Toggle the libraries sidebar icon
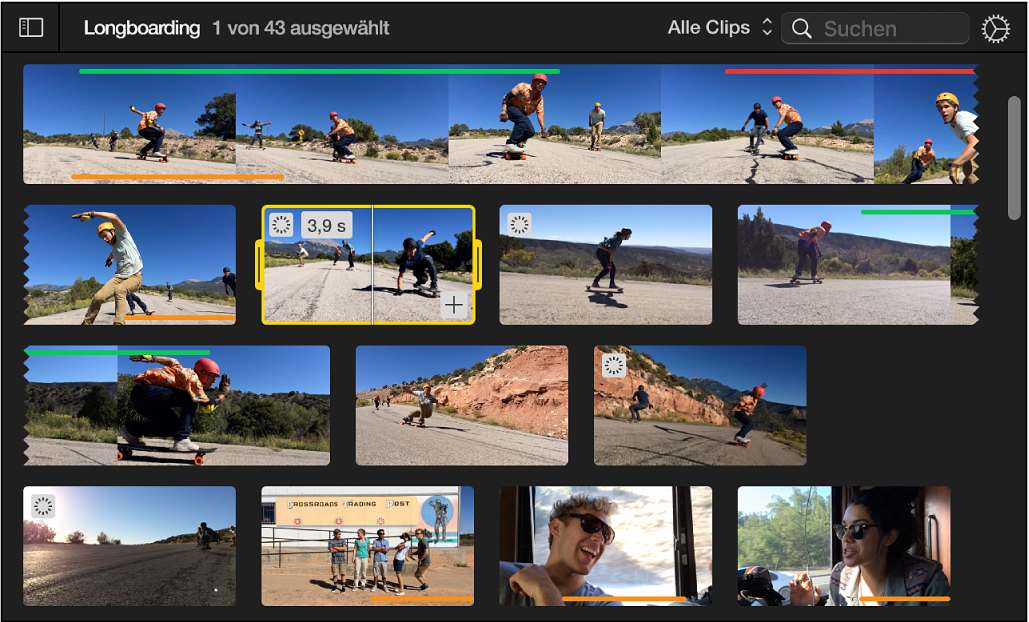 (31, 28)
